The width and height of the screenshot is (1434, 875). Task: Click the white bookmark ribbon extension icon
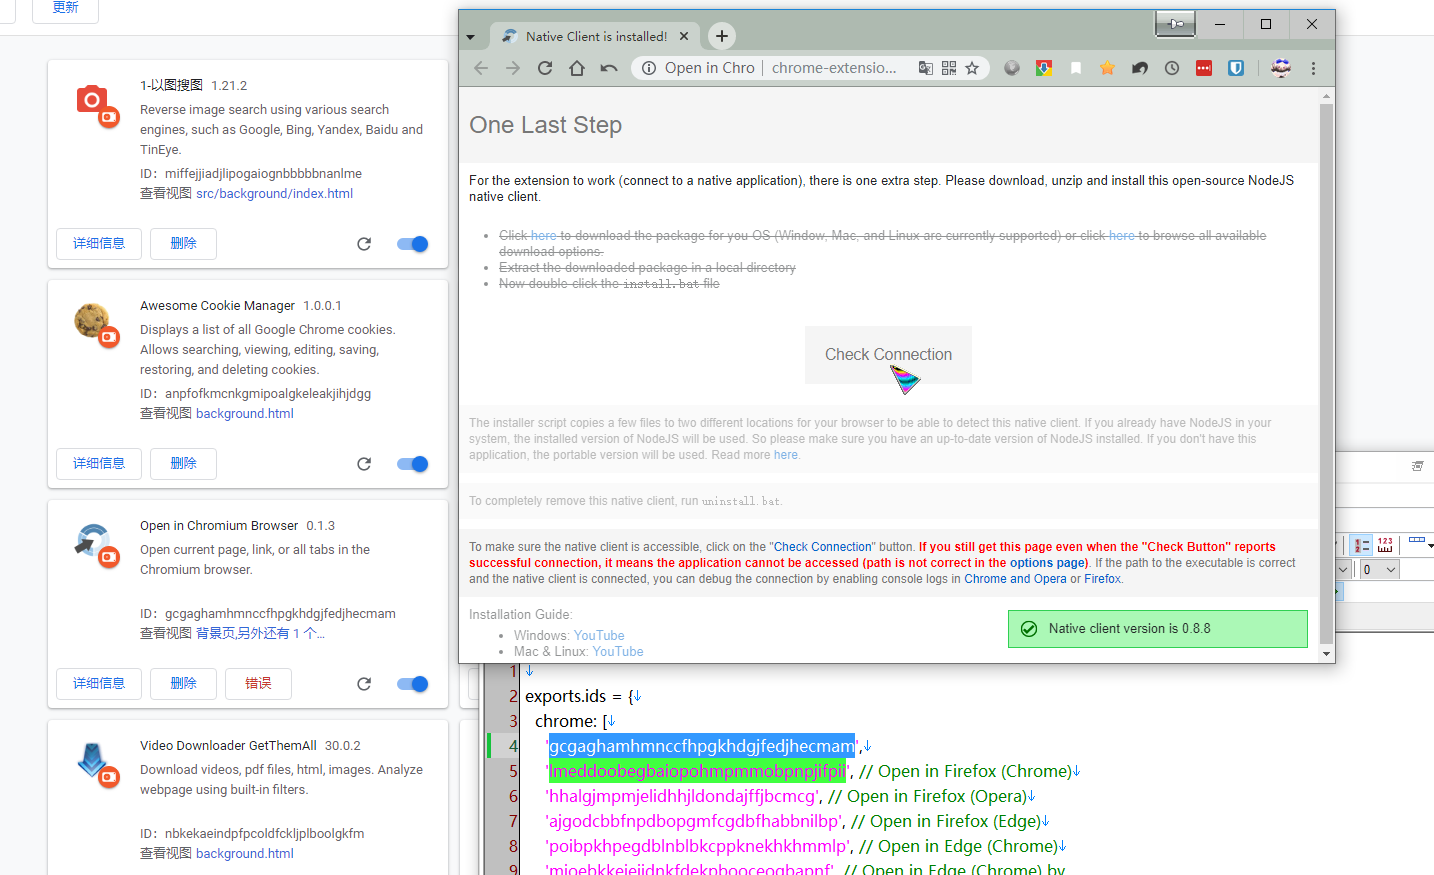tap(1076, 68)
